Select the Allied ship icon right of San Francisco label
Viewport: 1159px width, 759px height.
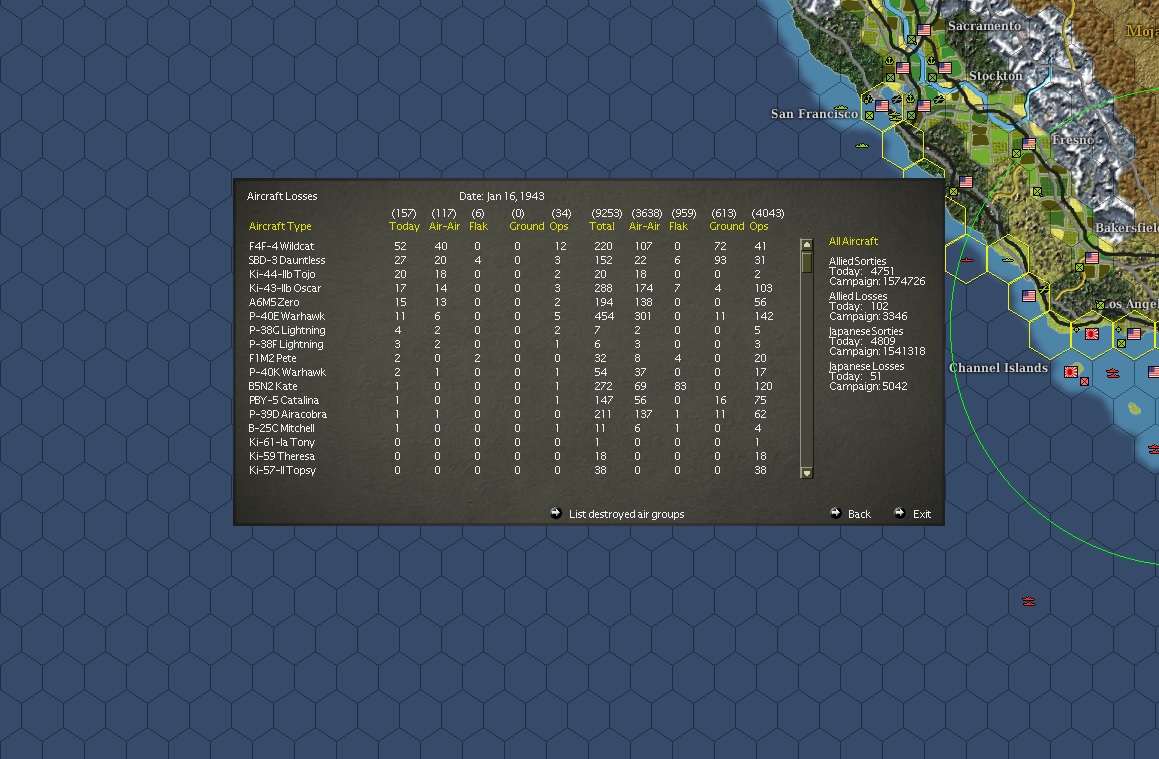894,116
